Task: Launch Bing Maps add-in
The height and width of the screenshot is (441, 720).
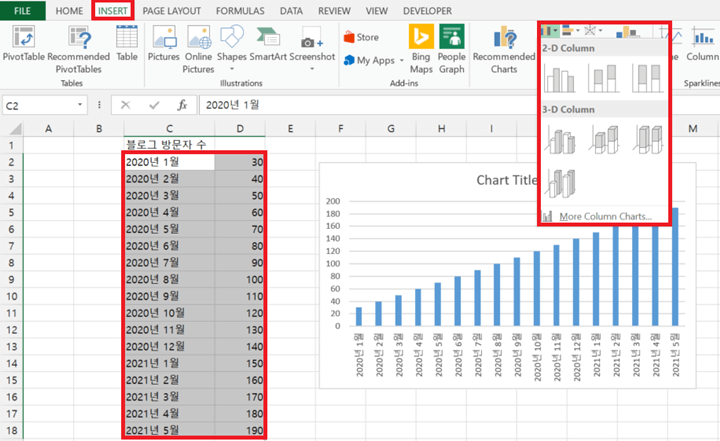Action: 421,50
